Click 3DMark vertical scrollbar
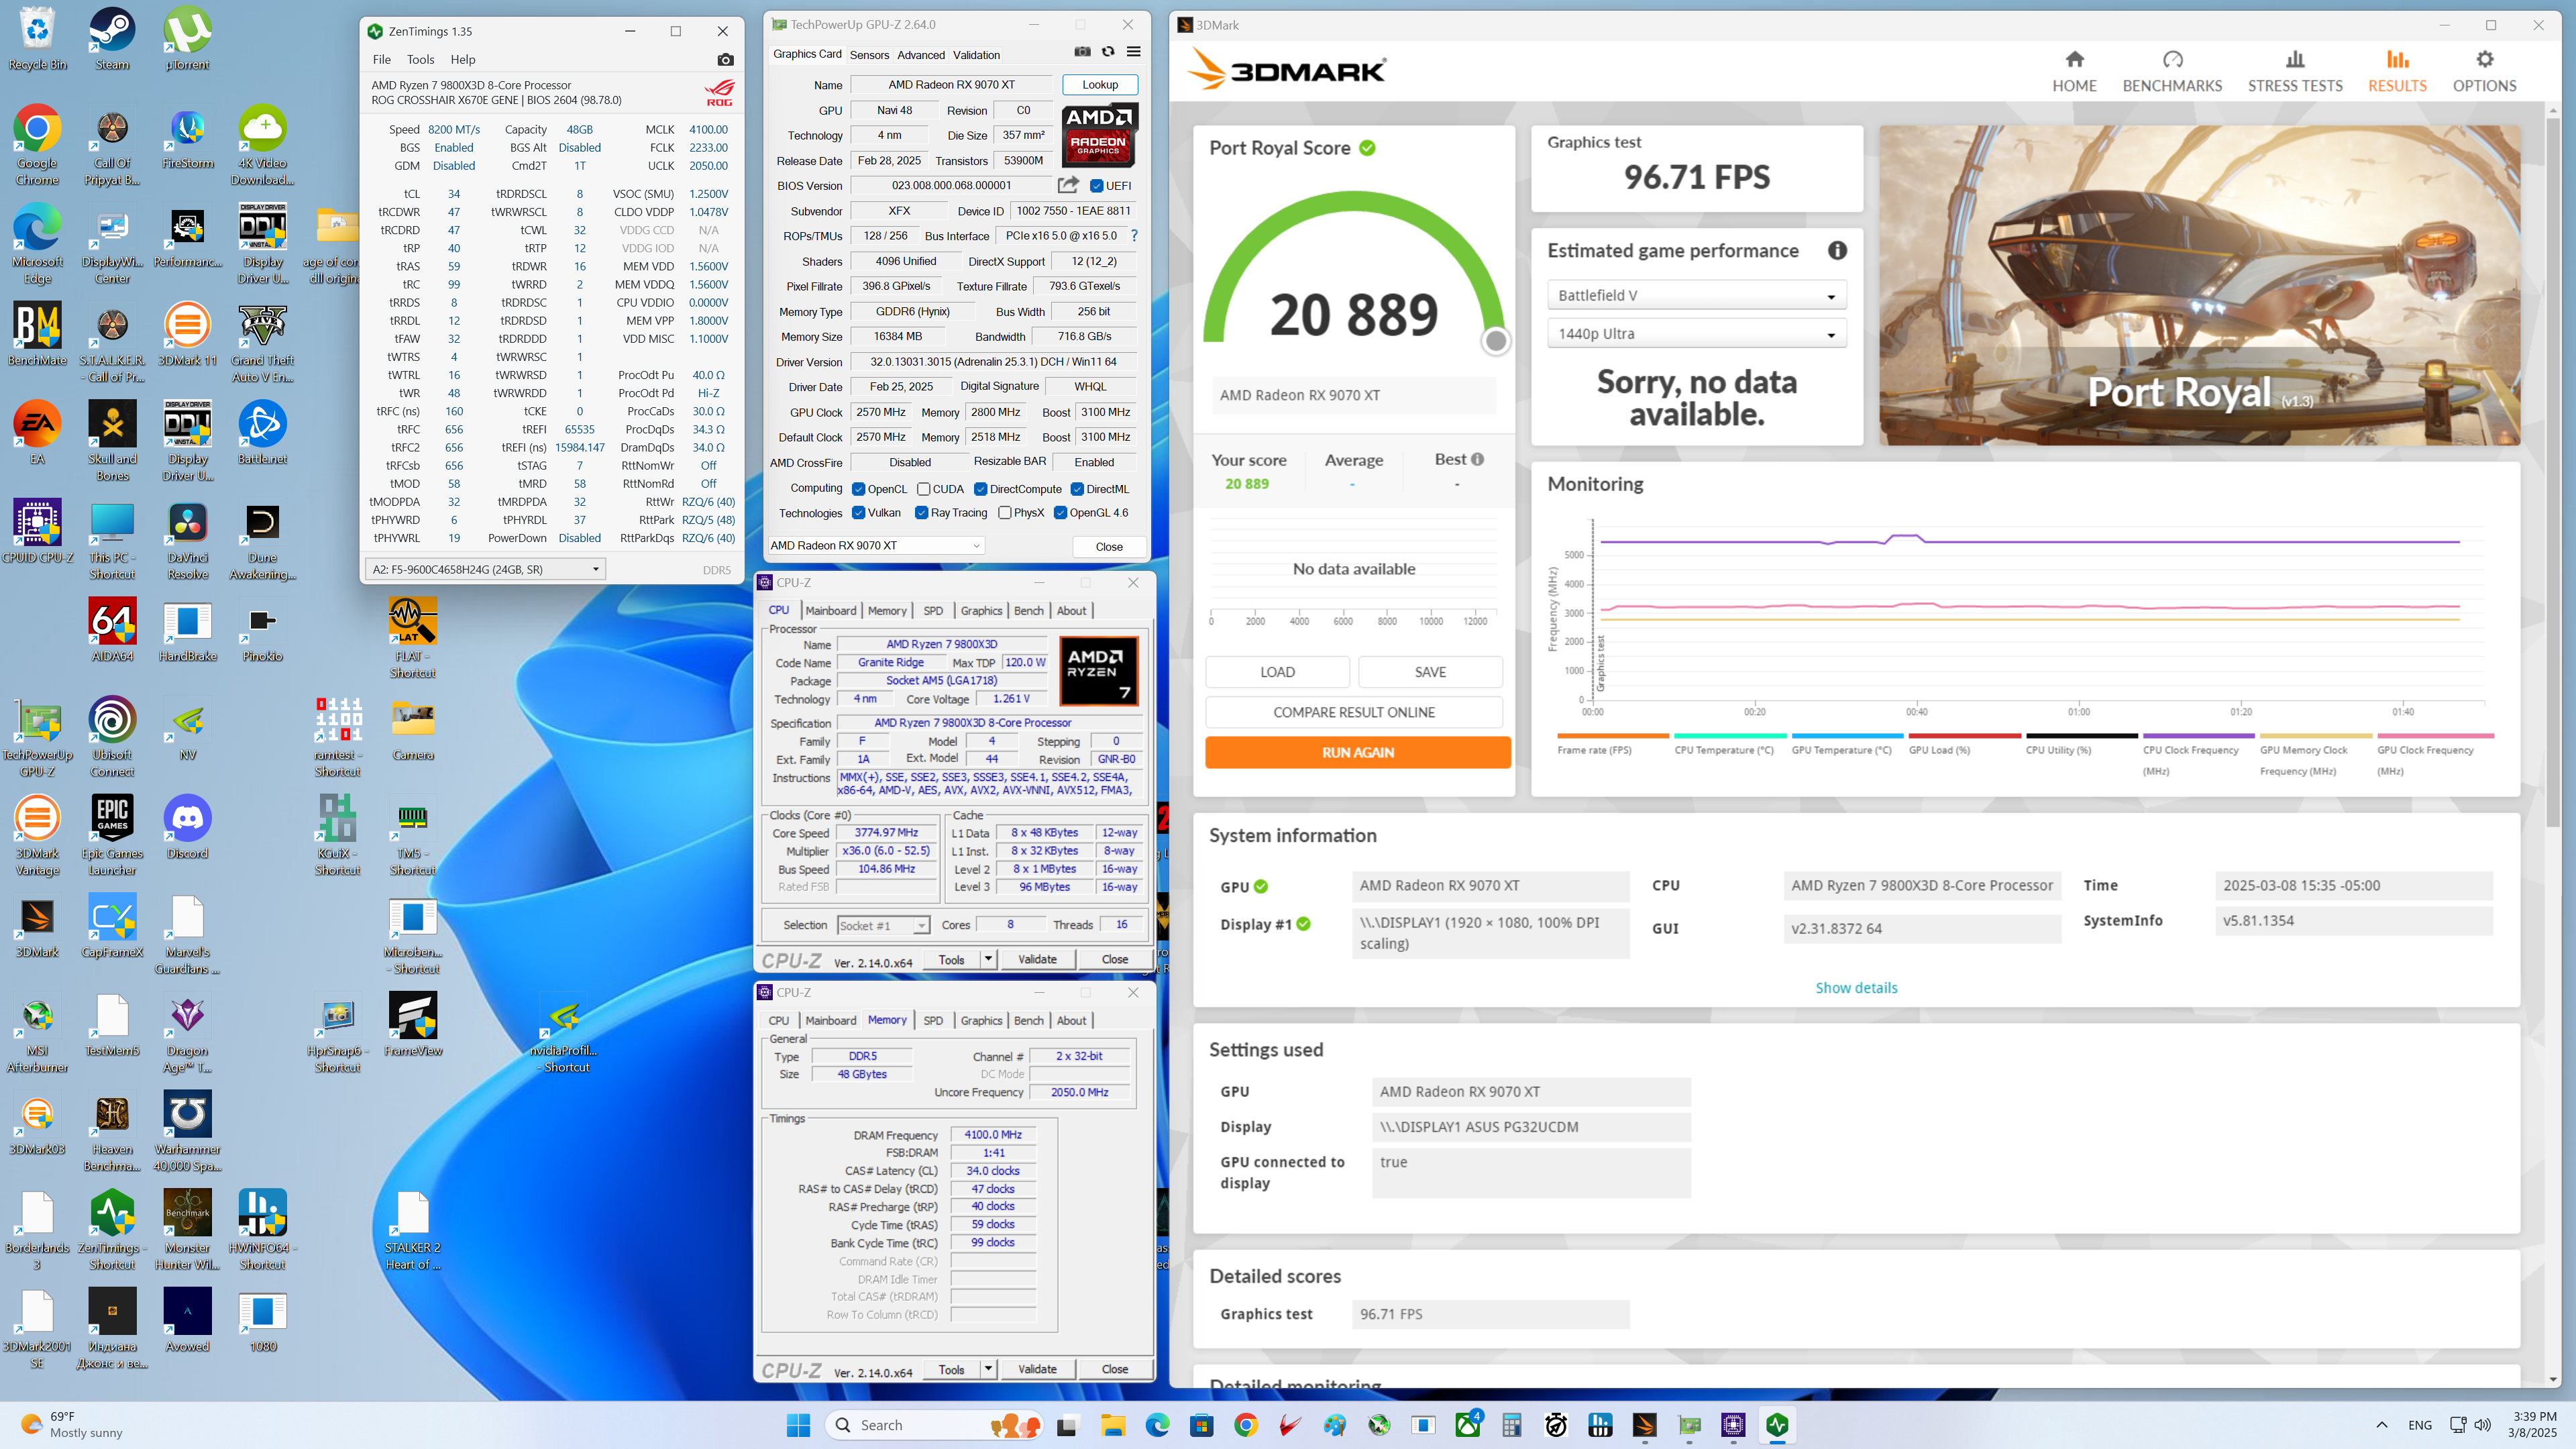This screenshot has width=2576, height=1449. [2553, 473]
